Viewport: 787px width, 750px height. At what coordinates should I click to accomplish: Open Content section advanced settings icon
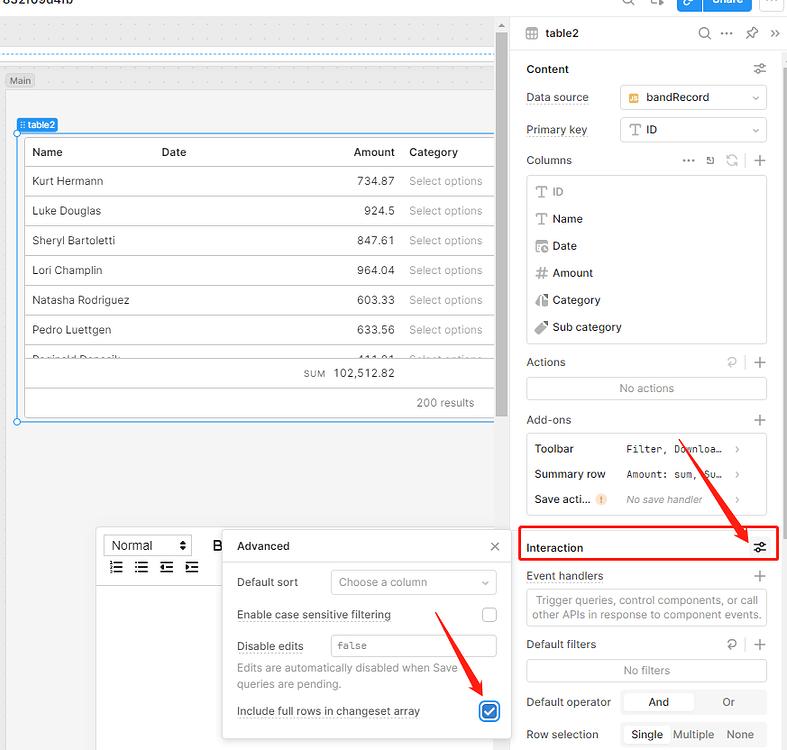pyautogui.click(x=760, y=69)
